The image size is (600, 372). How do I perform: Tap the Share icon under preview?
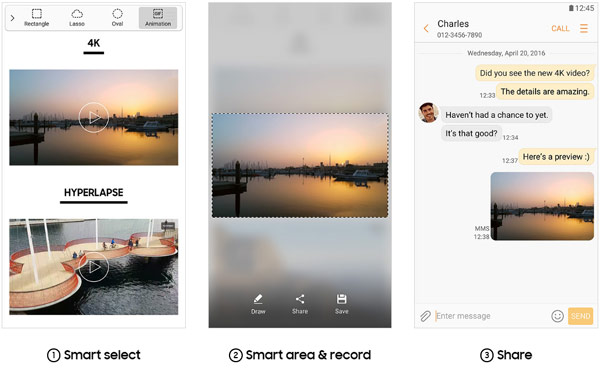click(300, 304)
